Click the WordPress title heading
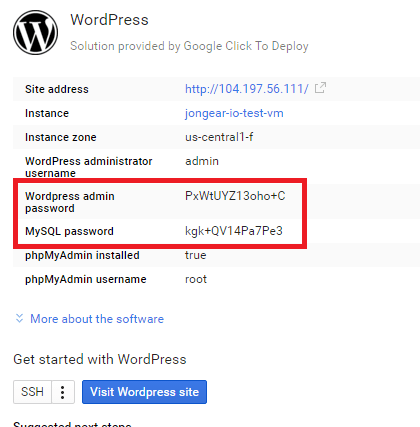The width and height of the screenshot is (420, 427). tap(109, 20)
